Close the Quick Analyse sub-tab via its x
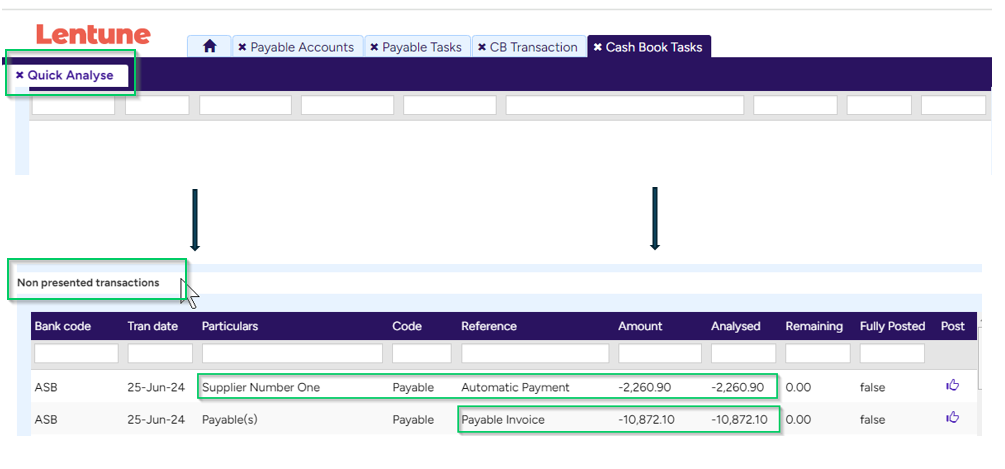This screenshot has width=1005, height=469. tap(19, 76)
